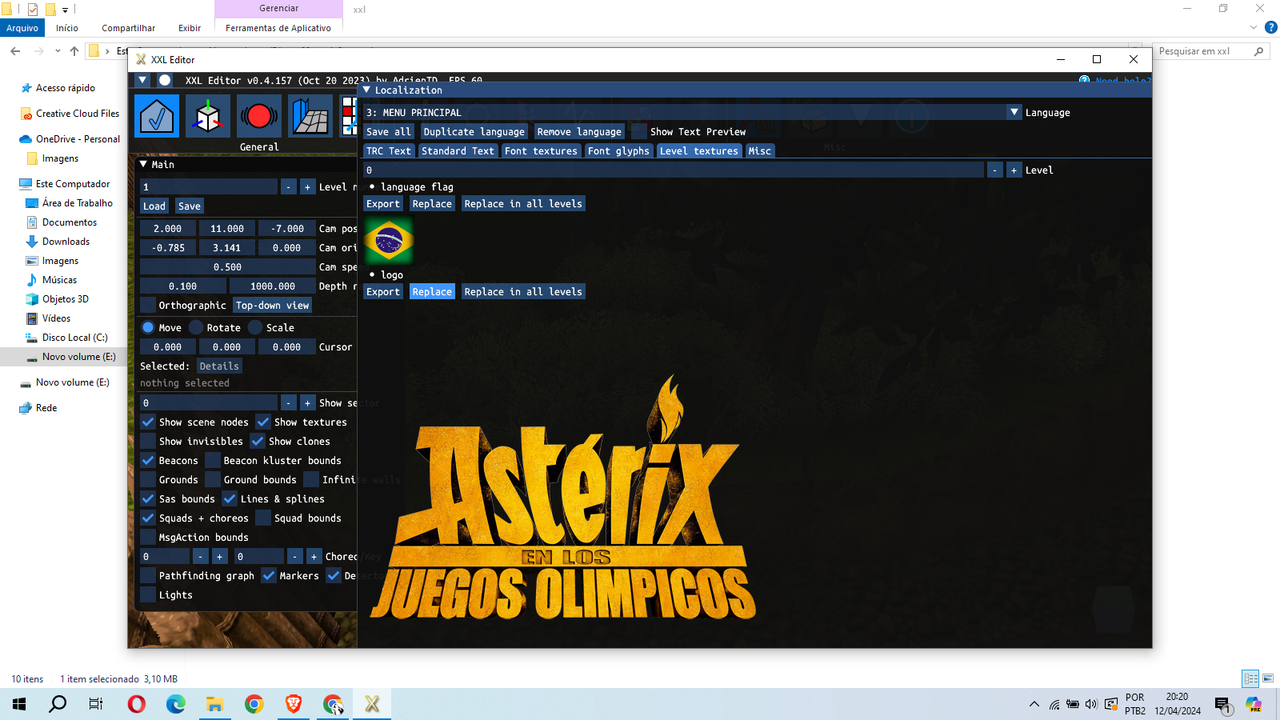Viewport: 1280px width, 720px height.
Task: Click Duplicate language button
Action: coord(474,132)
